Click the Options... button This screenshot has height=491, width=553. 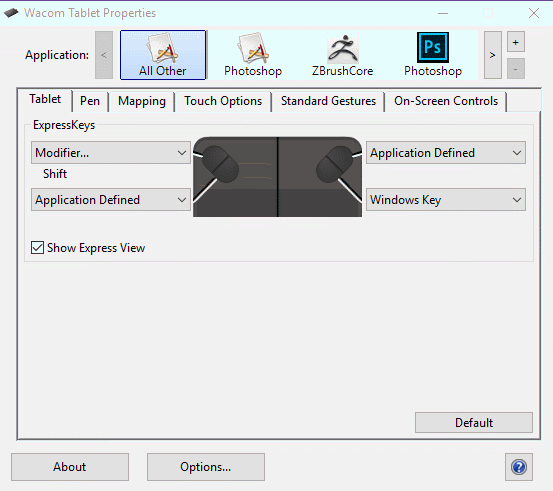click(x=206, y=467)
